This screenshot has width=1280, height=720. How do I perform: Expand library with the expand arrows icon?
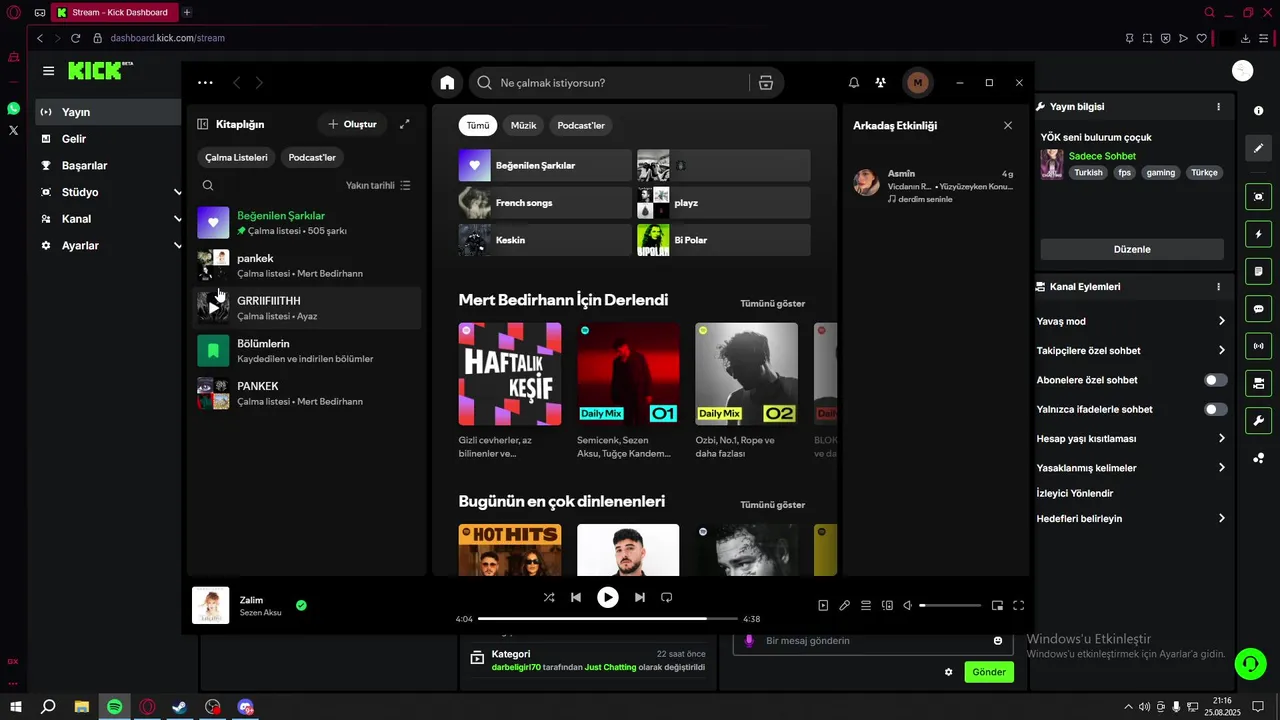404,124
